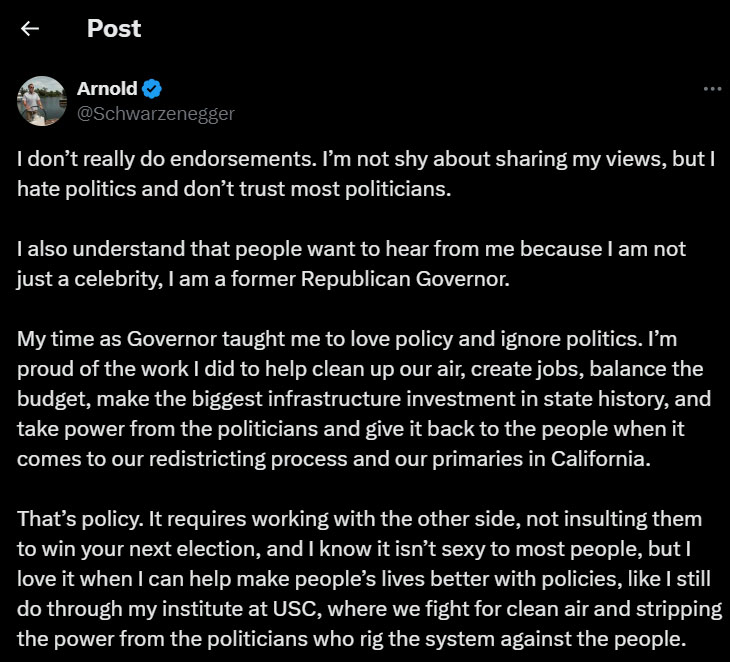
Task: Click the paragraph starting "My time as Governor"
Action: 364,399
